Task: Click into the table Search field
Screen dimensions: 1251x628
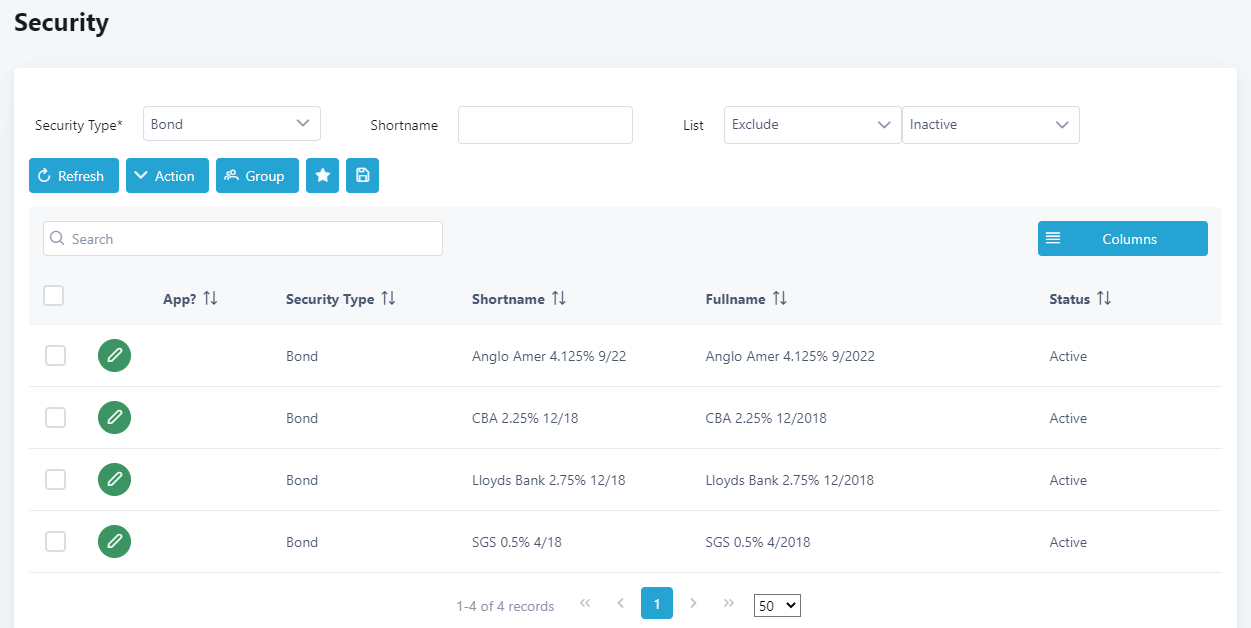Action: pos(243,239)
